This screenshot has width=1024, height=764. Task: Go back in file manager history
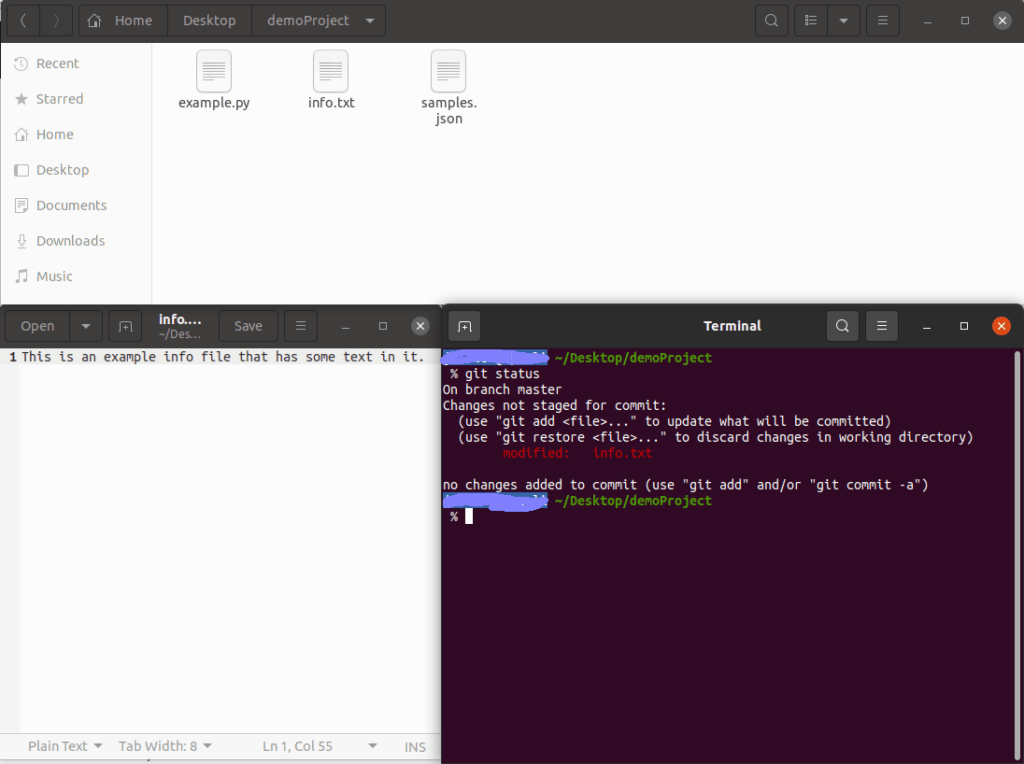click(x=23, y=20)
